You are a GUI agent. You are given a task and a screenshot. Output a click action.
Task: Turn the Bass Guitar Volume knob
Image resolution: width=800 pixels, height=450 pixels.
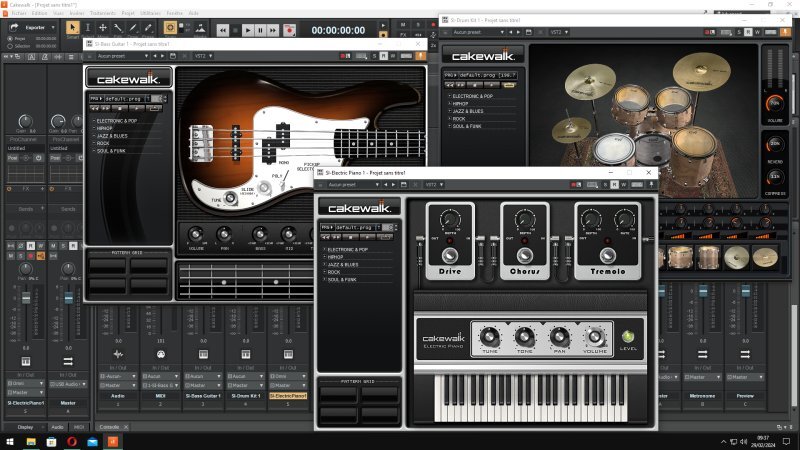pyautogui.click(x=195, y=234)
